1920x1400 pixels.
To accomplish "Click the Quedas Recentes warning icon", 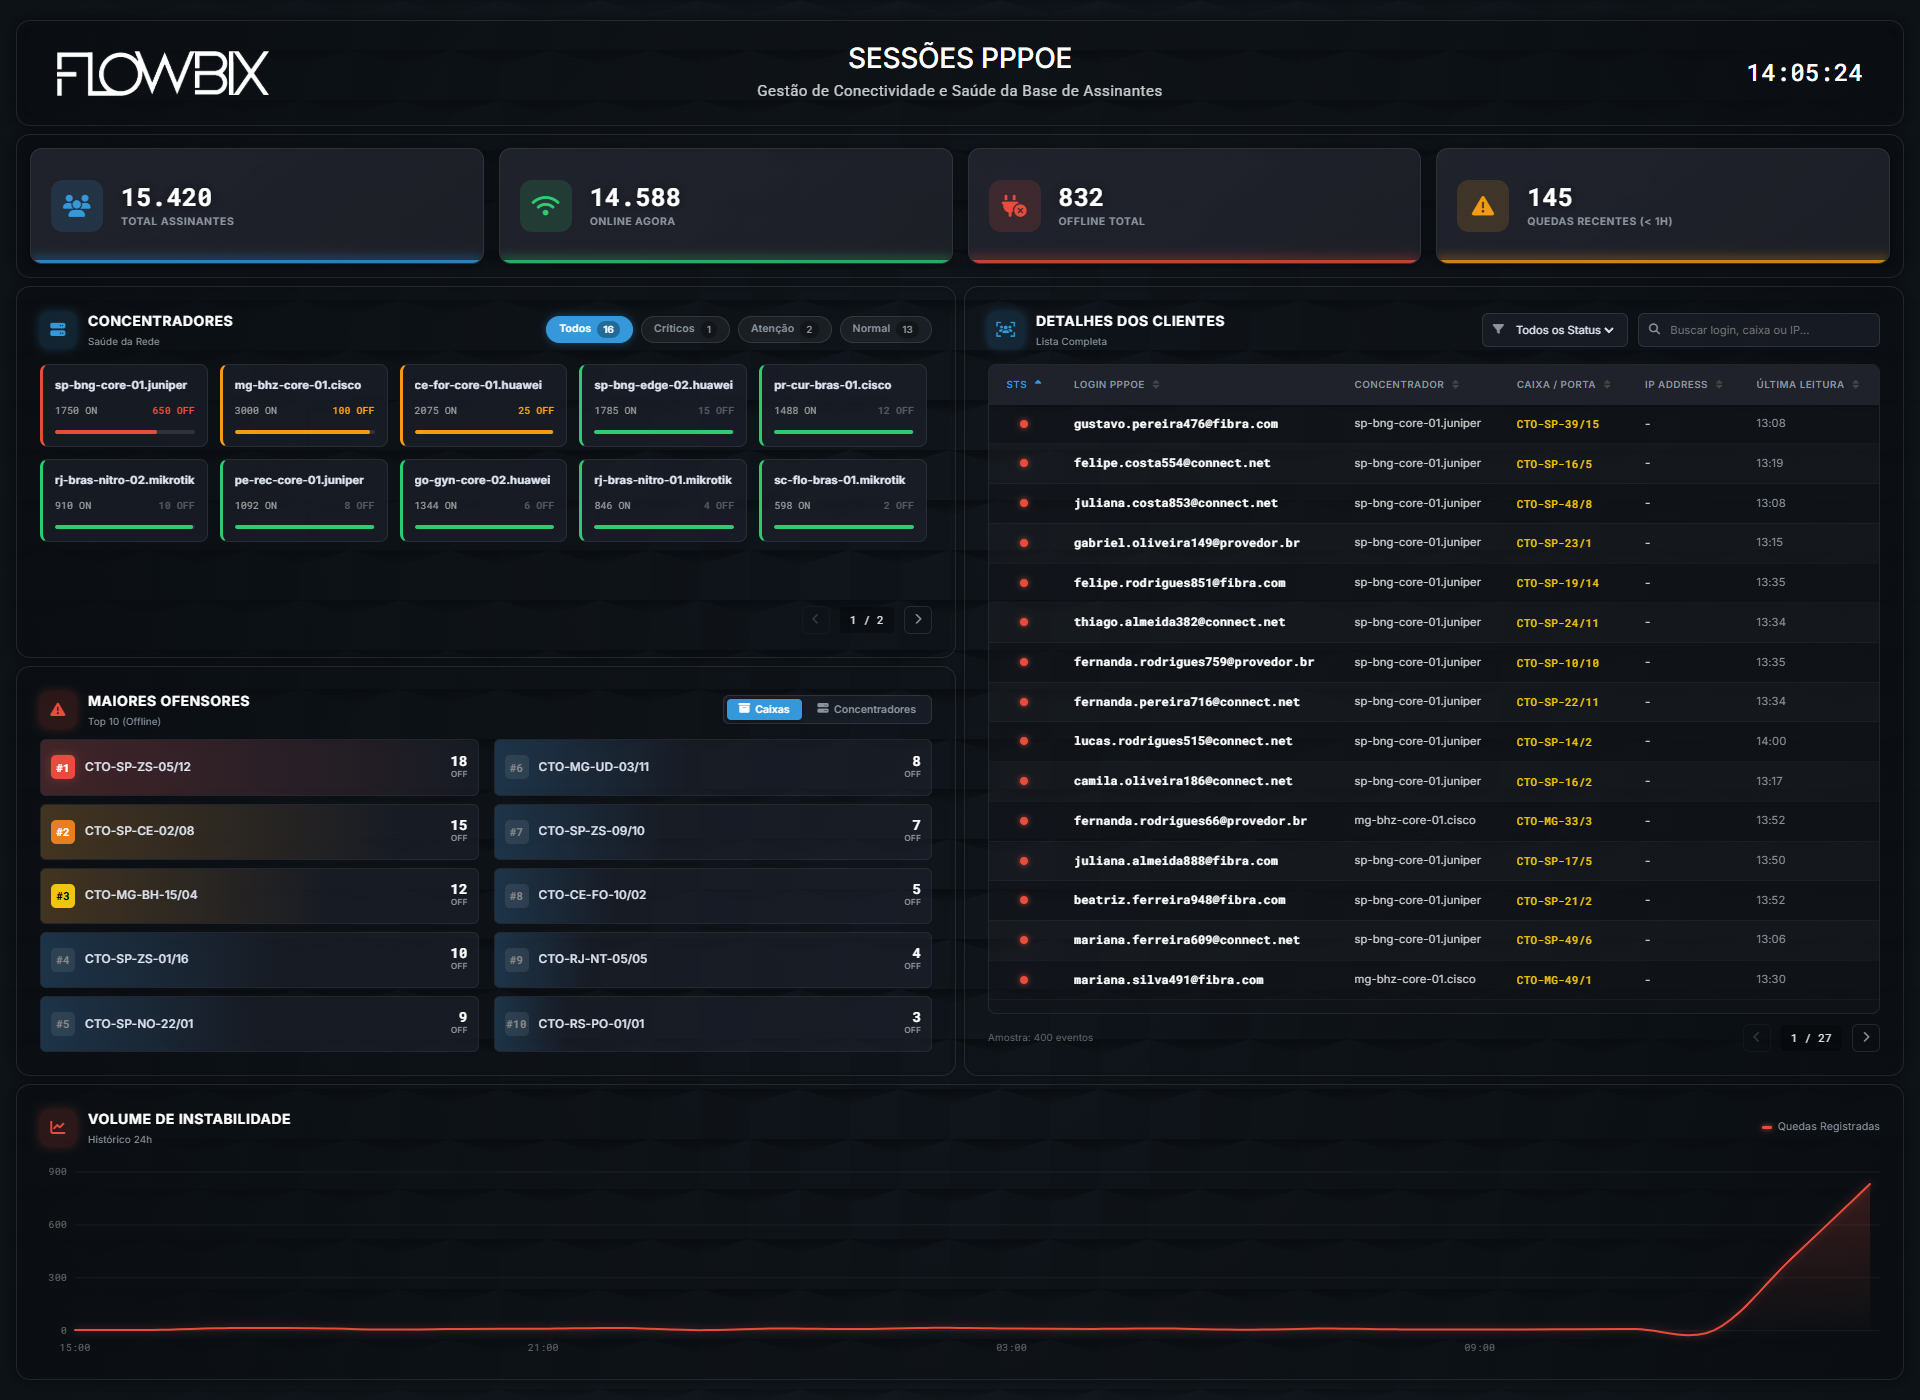I will (1482, 206).
